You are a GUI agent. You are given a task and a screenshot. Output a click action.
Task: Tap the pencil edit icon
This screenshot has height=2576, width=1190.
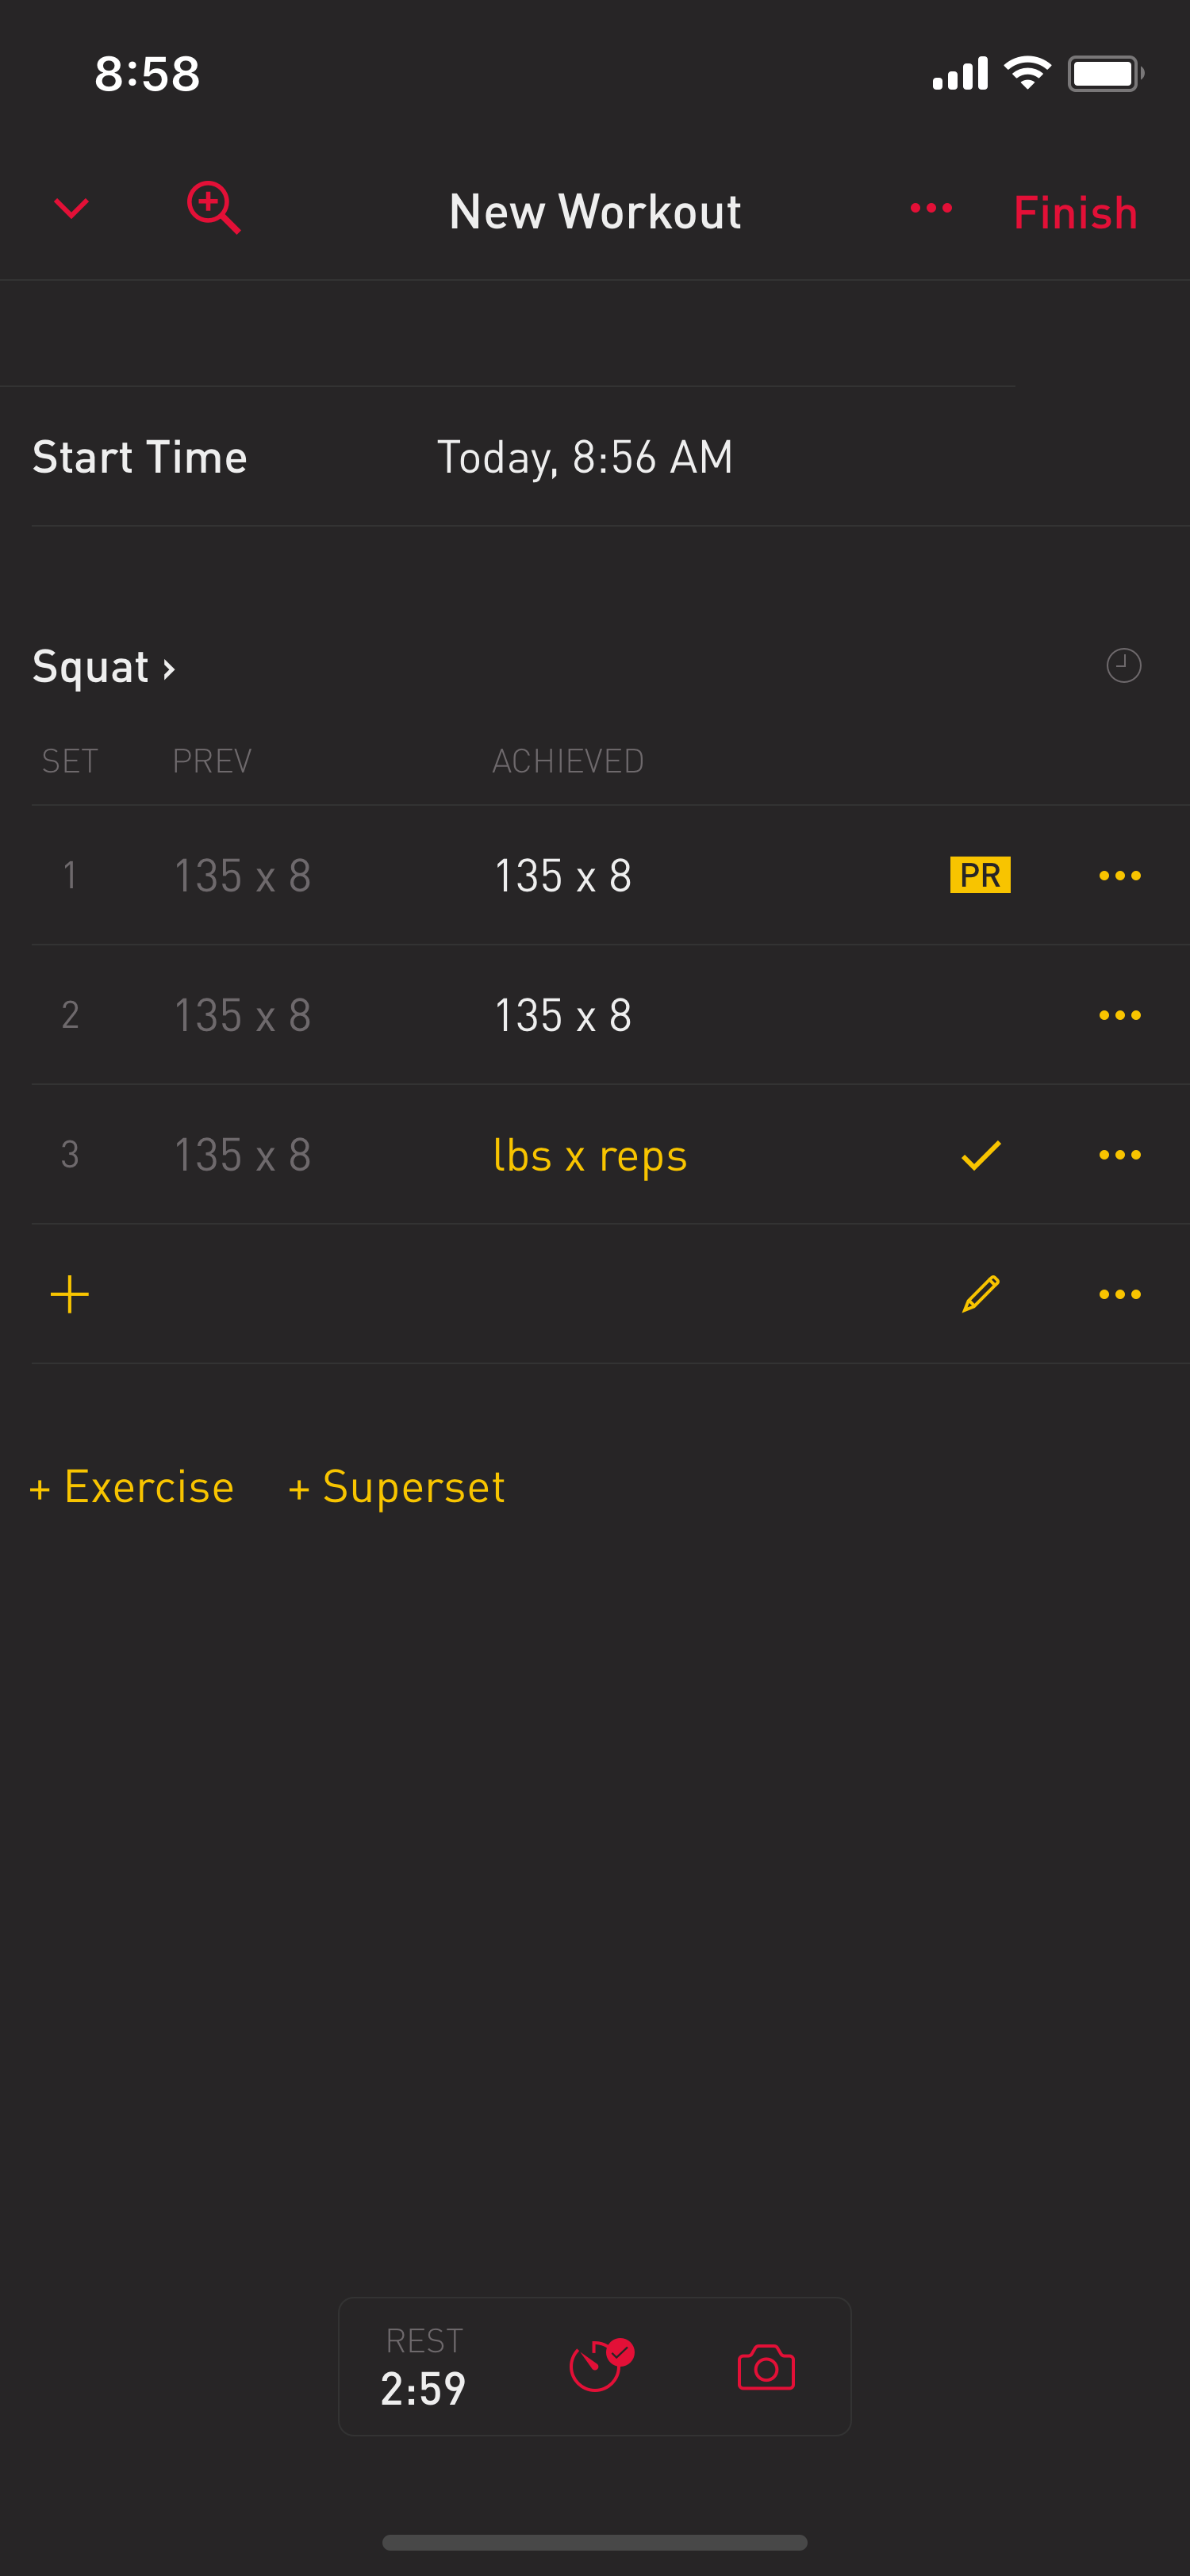point(980,1294)
